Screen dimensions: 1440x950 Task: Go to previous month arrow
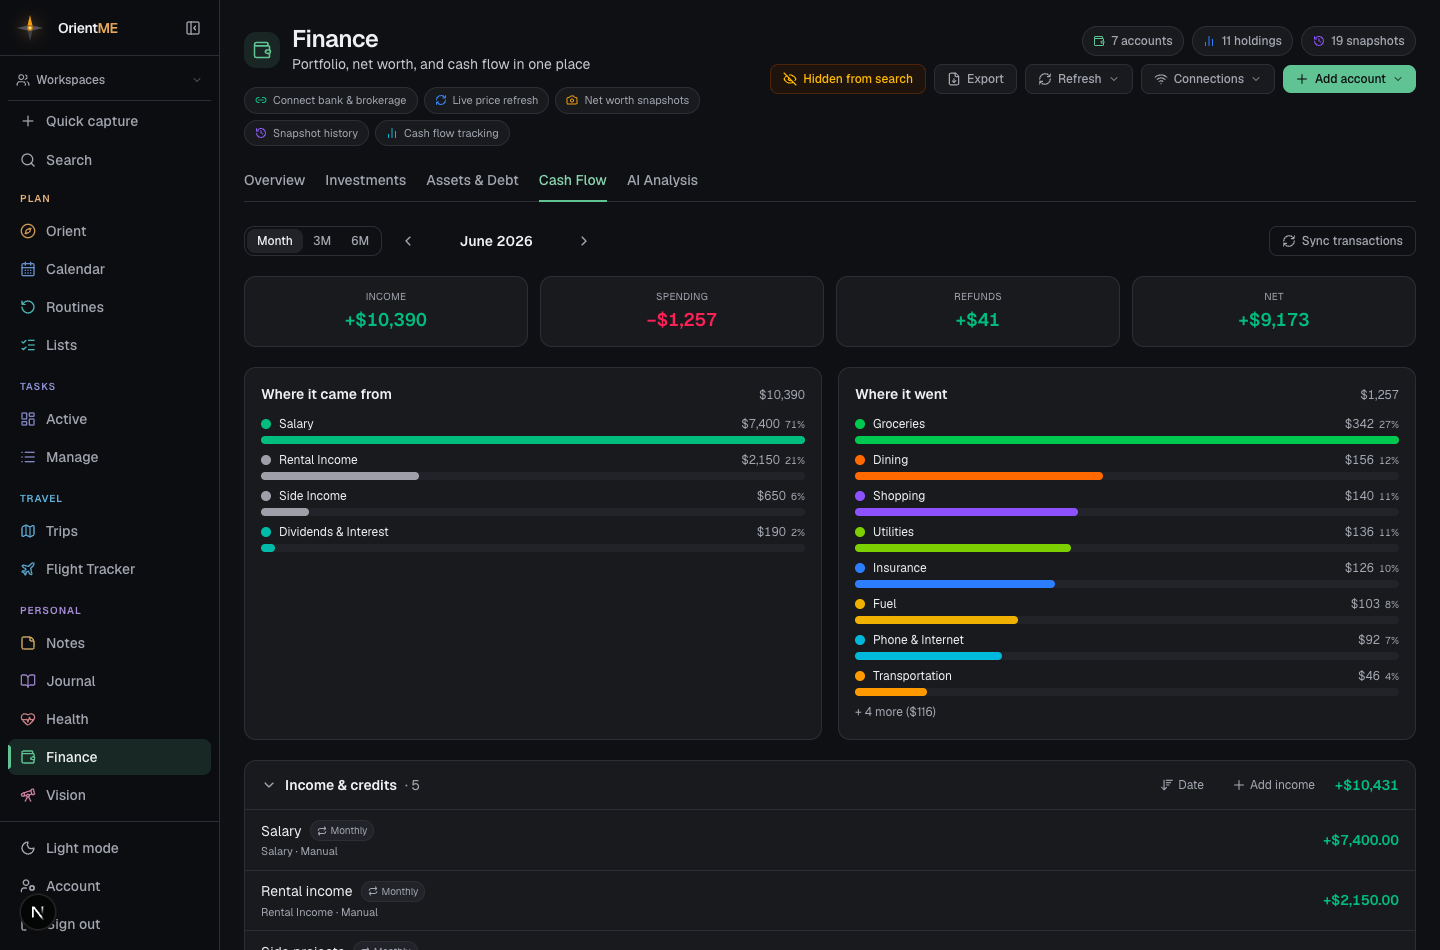(408, 241)
